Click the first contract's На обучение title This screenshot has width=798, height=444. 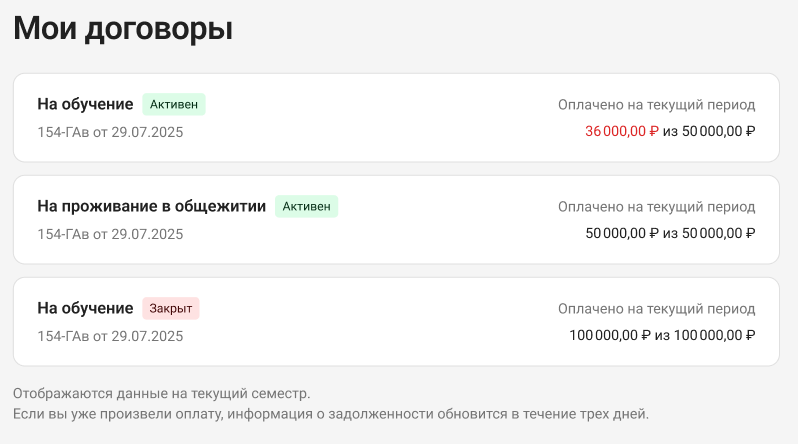tap(85, 104)
